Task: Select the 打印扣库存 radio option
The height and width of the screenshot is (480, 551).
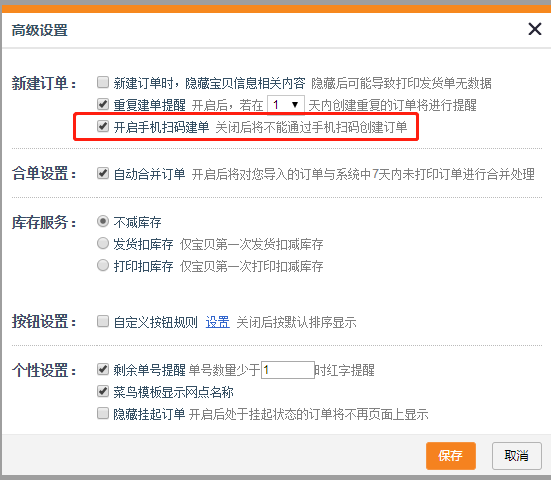Action: [103, 265]
